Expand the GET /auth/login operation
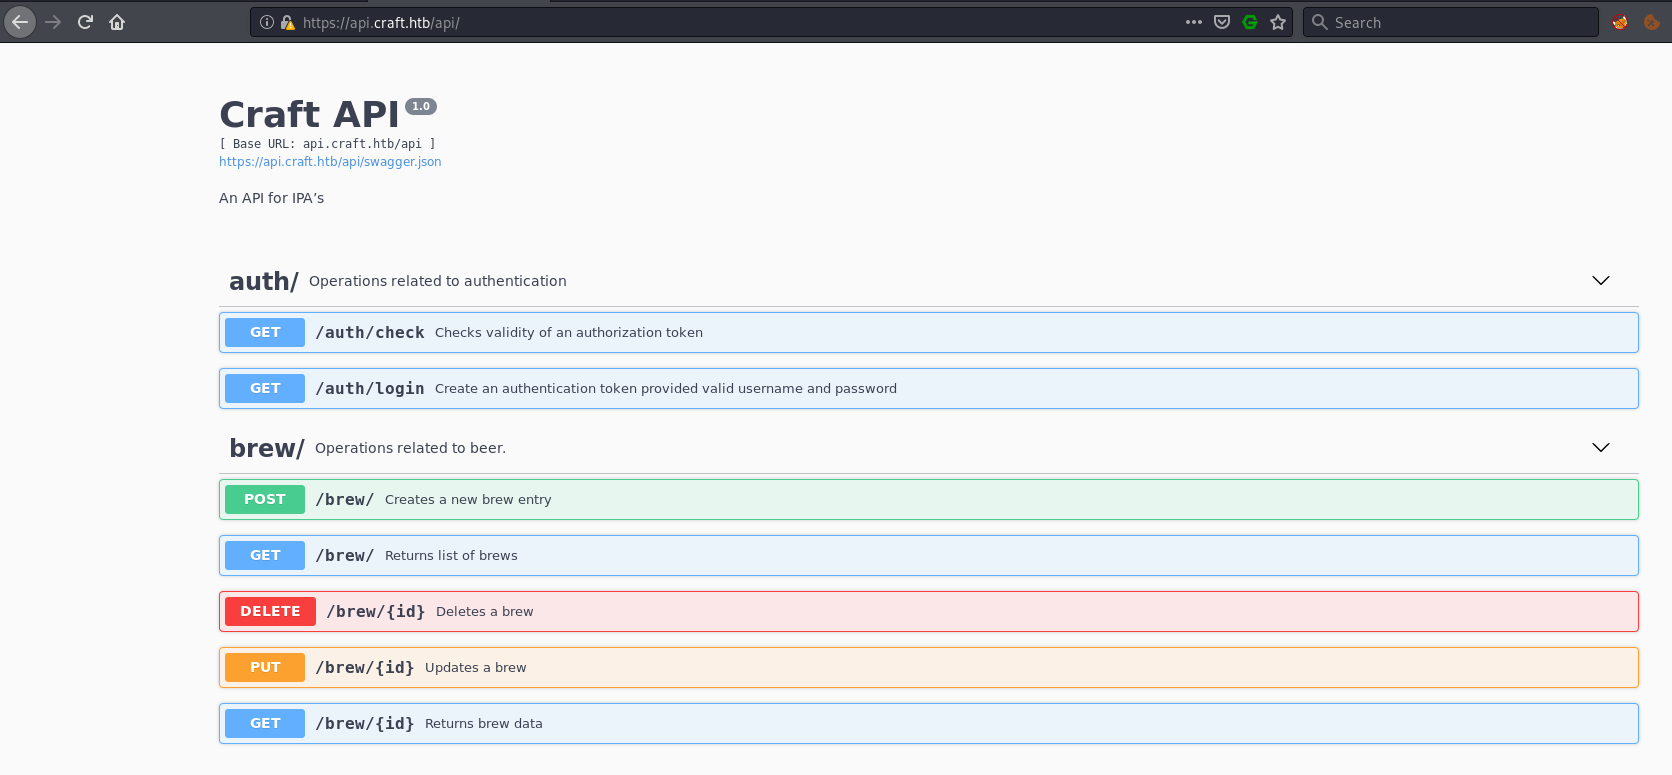Viewport: 1672px width, 775px height. click(x=929, y=388)
